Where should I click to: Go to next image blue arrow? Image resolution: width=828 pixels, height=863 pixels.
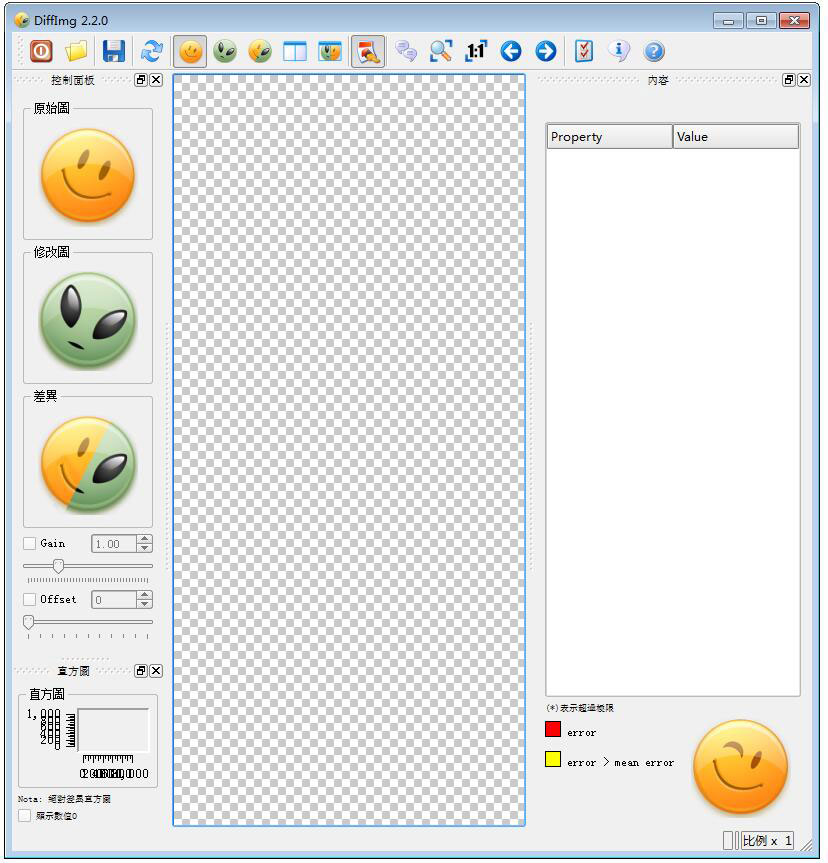546,51
